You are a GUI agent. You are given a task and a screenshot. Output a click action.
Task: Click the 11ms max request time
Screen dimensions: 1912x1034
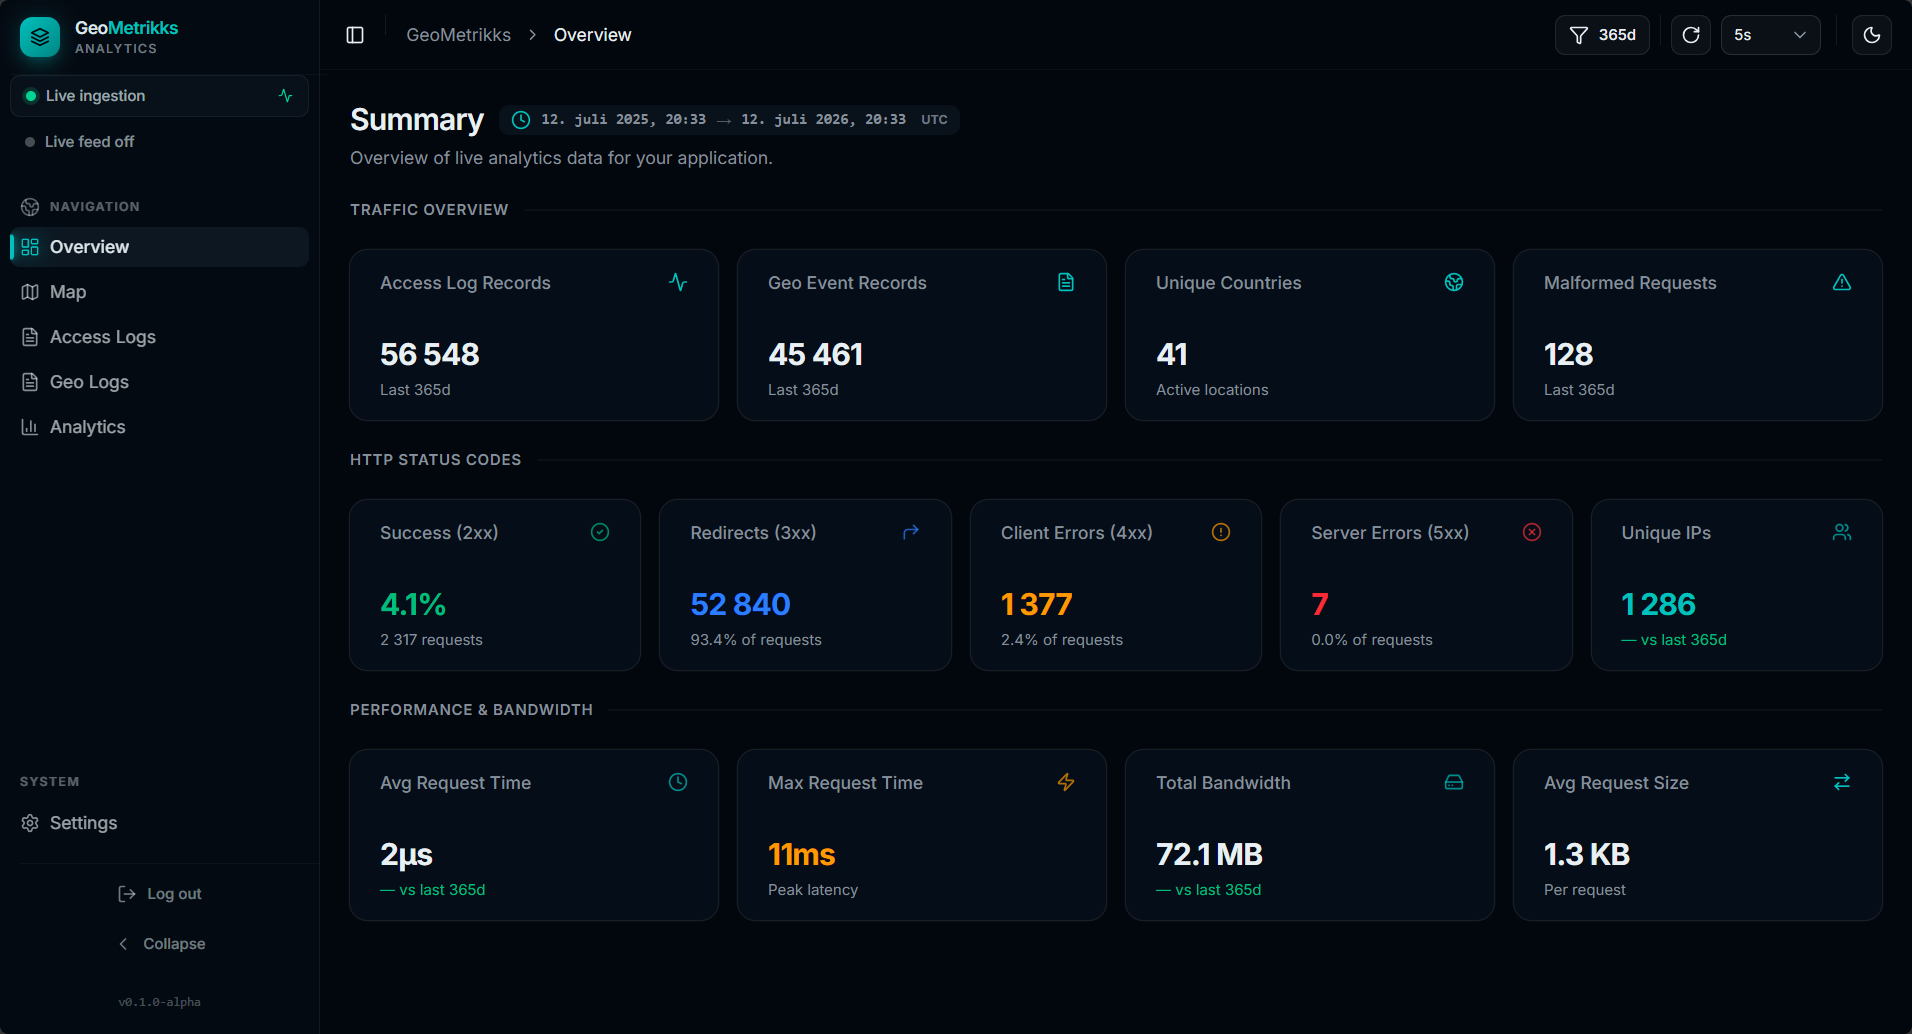pyautogui.click(x=802, y=855)
